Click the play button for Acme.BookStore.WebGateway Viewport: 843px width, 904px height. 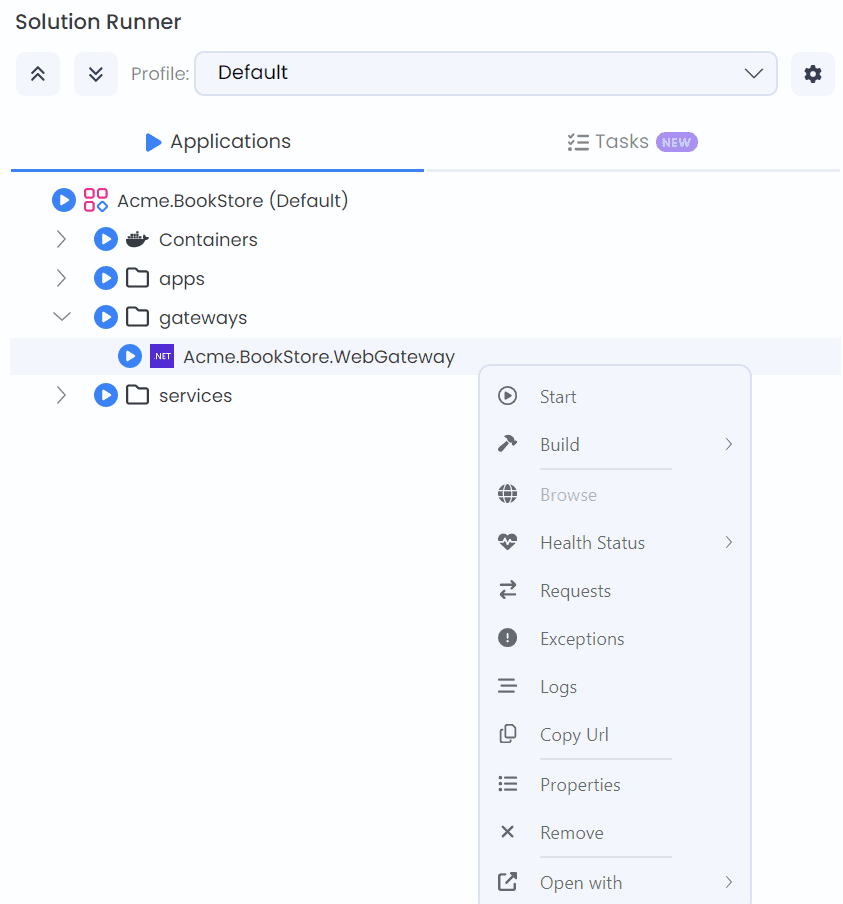click(x=129, y=356)
